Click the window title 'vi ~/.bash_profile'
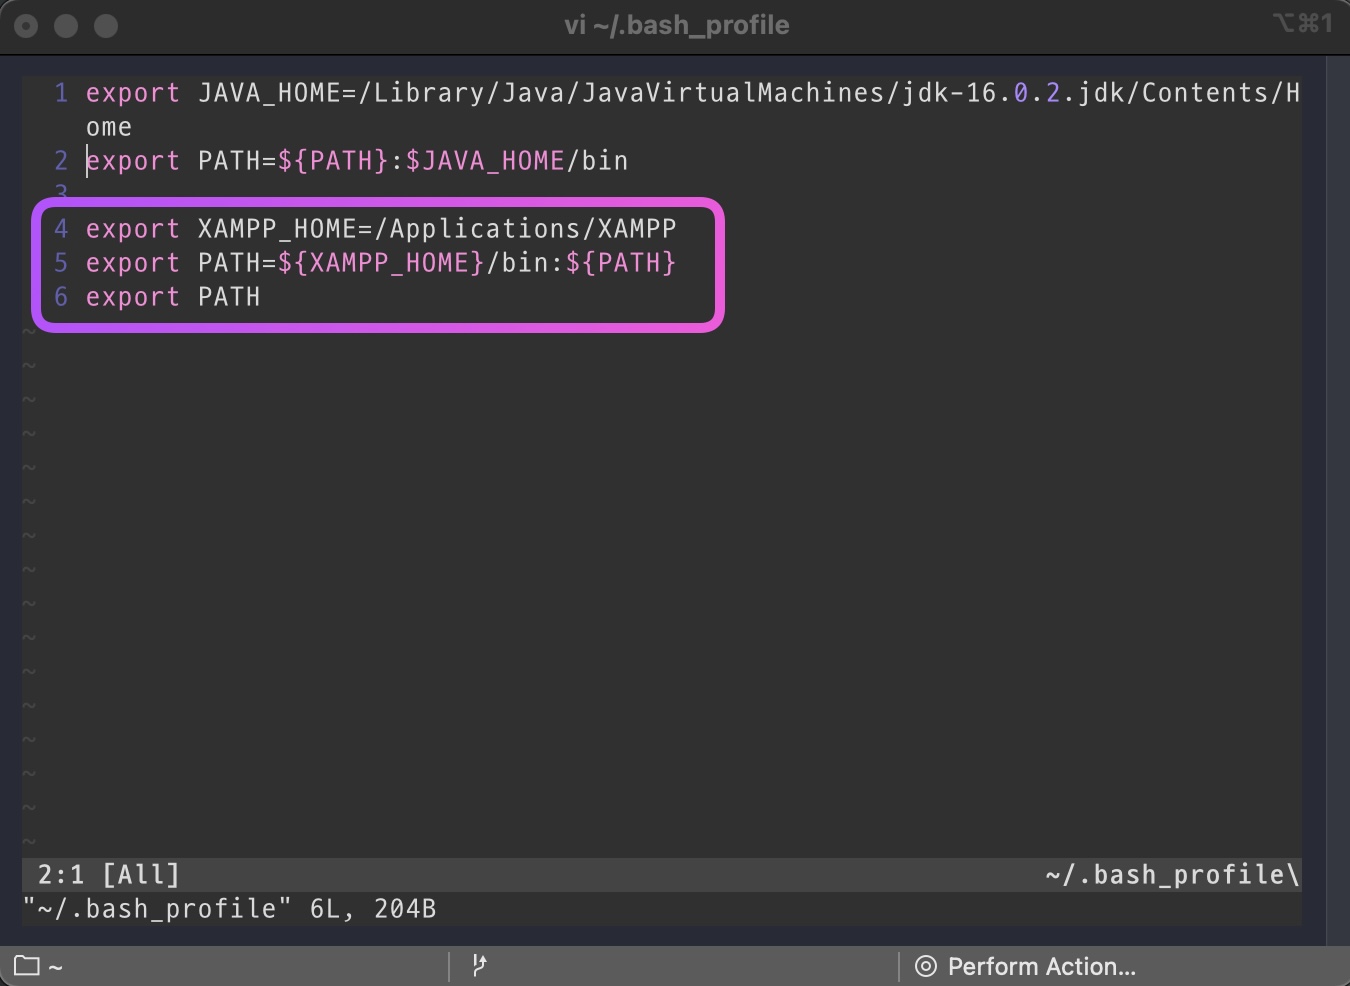 pos(677,25)
